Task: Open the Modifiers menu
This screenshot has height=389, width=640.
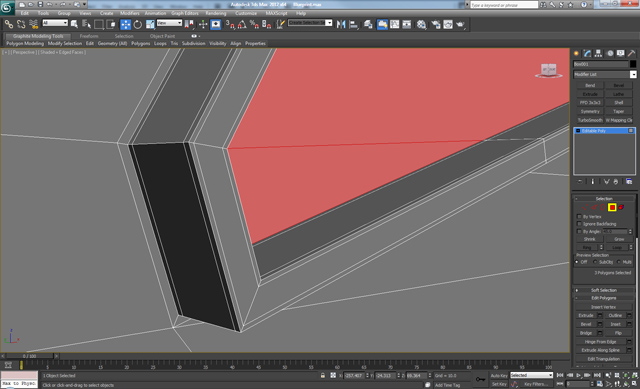Action: coord(129,13)
